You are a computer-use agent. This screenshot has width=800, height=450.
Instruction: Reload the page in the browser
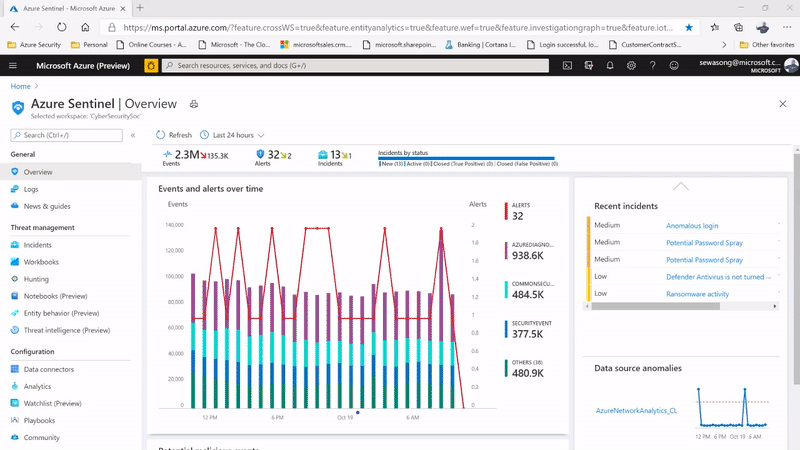tap(62, 28)
